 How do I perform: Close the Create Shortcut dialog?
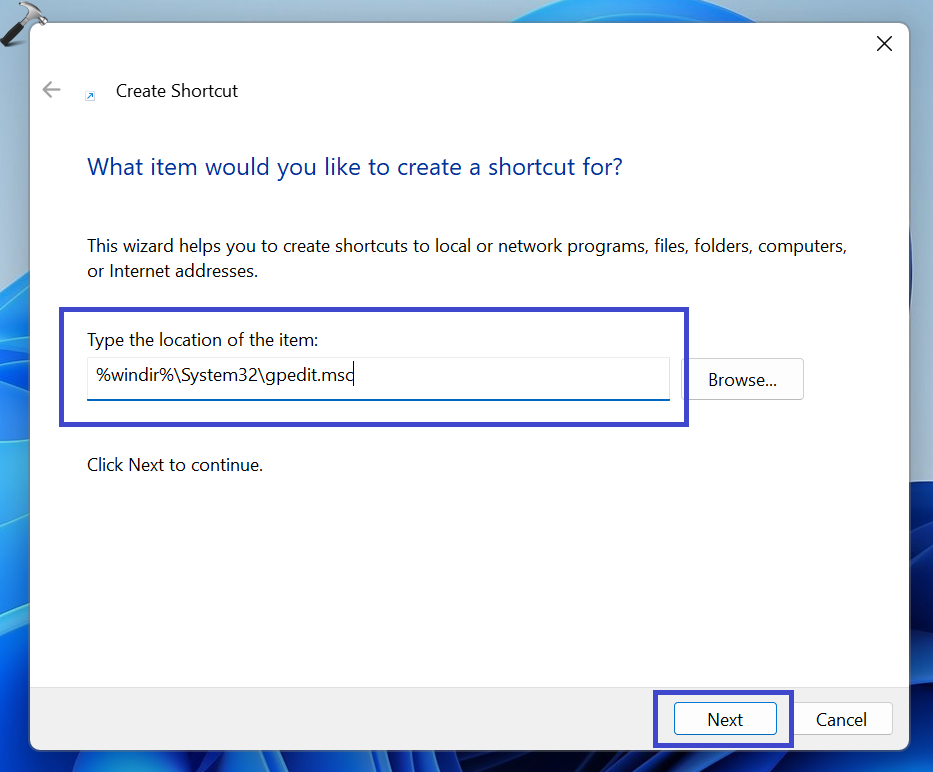tap(884, 43)
